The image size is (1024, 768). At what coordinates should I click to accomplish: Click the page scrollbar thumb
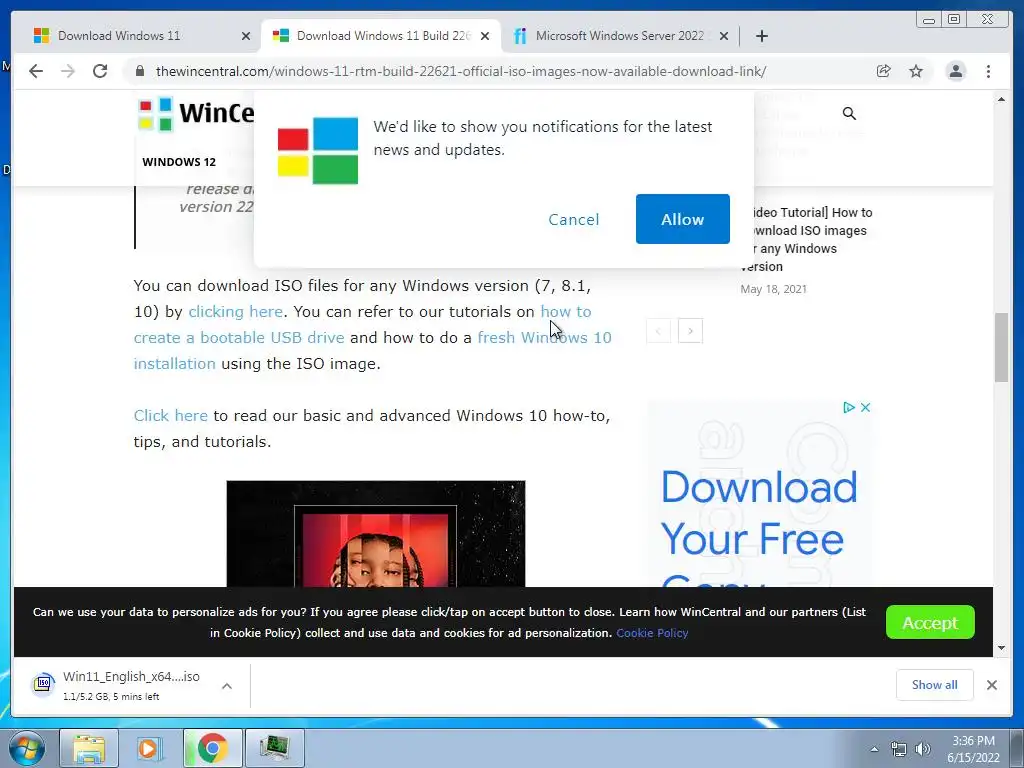(x=1001, y=347)
